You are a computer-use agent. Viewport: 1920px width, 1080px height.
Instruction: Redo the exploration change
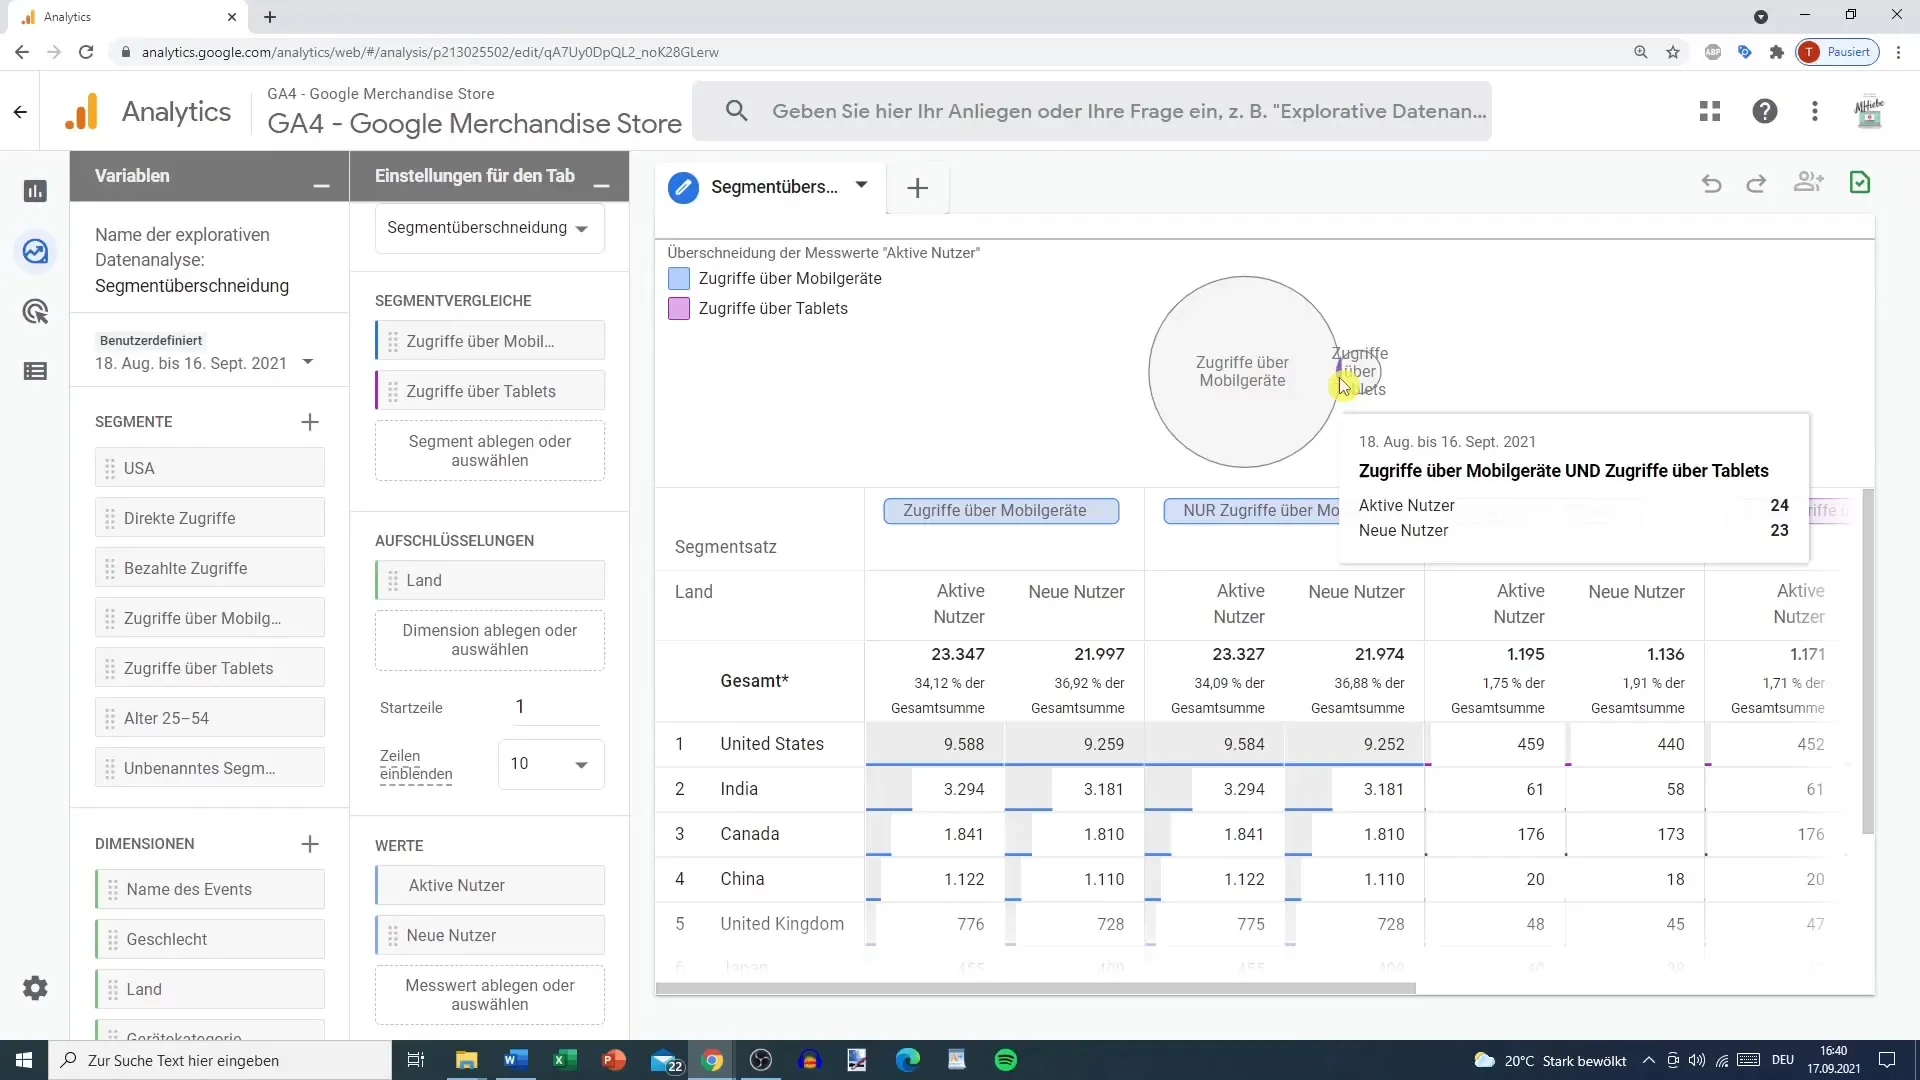pos(1756,183)
